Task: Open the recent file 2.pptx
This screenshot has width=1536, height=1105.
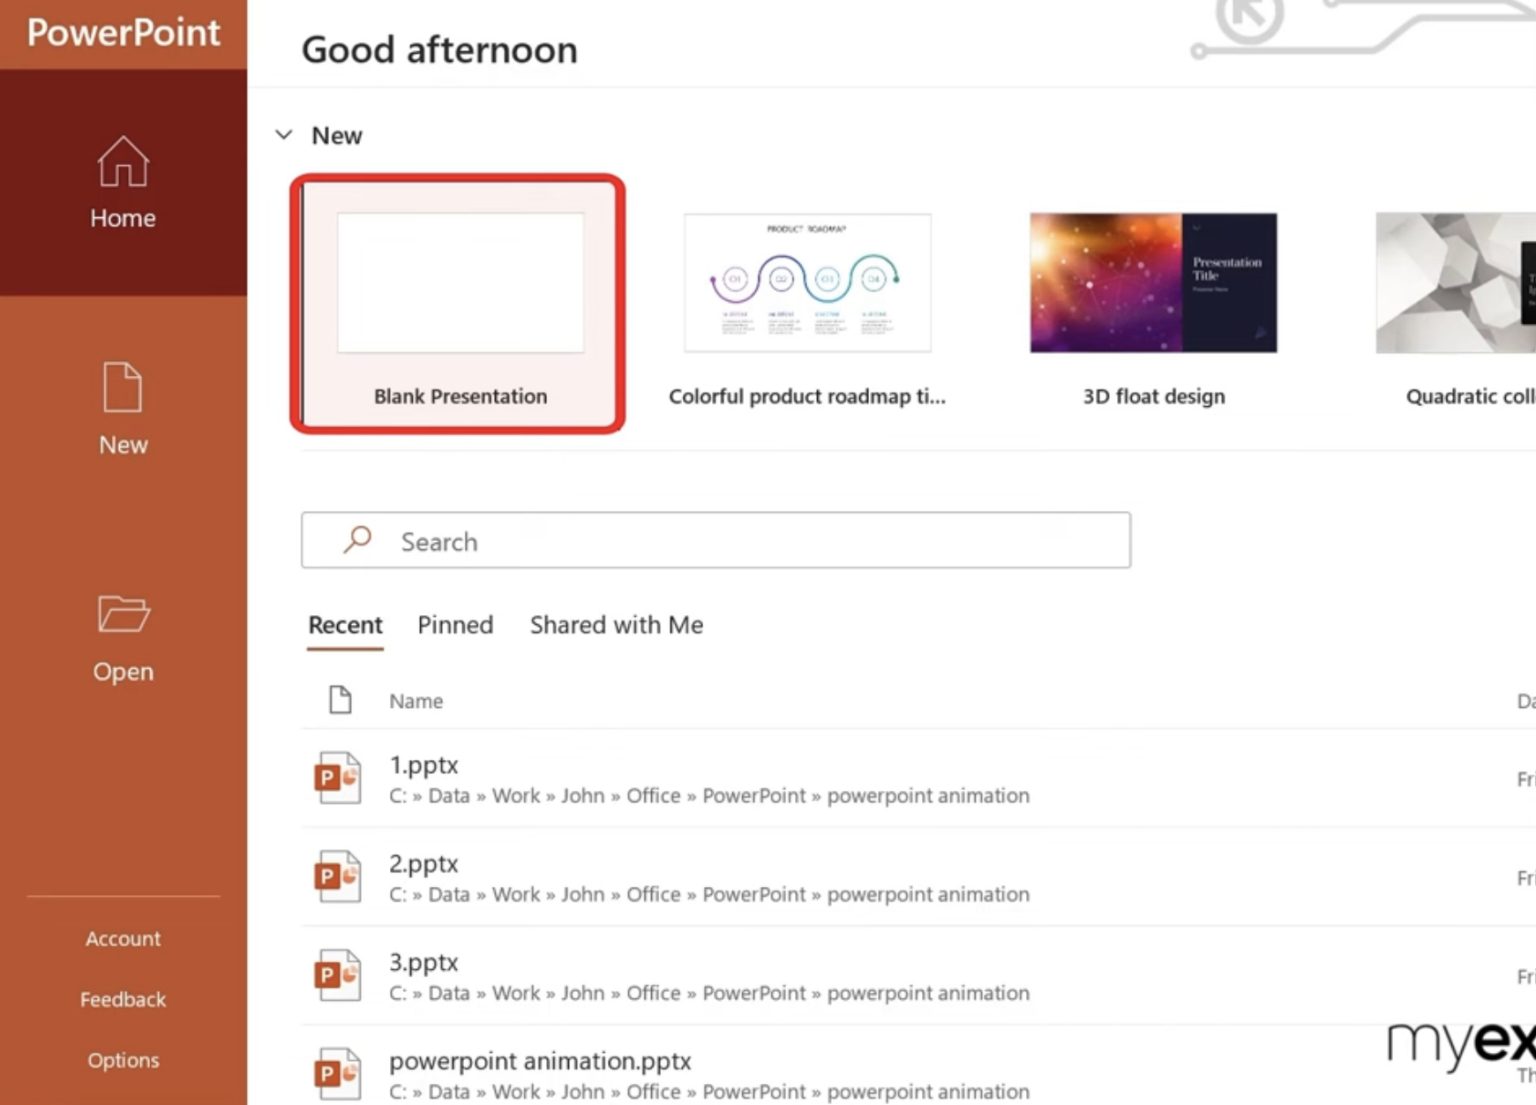Action: pos(423,863)
